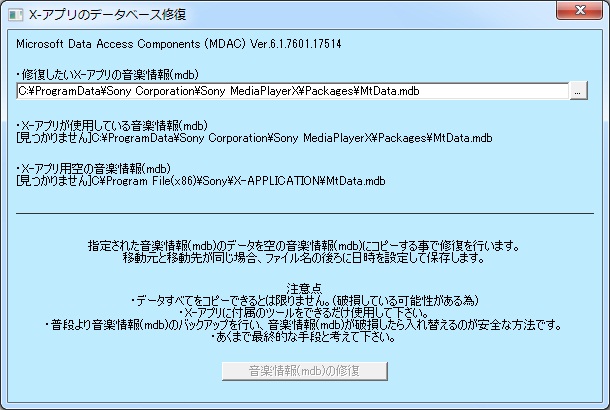Select the 修復したいX-アプリの音楽情報 label
The height and width of the screenshot is (410, 610).
(94, 75)
